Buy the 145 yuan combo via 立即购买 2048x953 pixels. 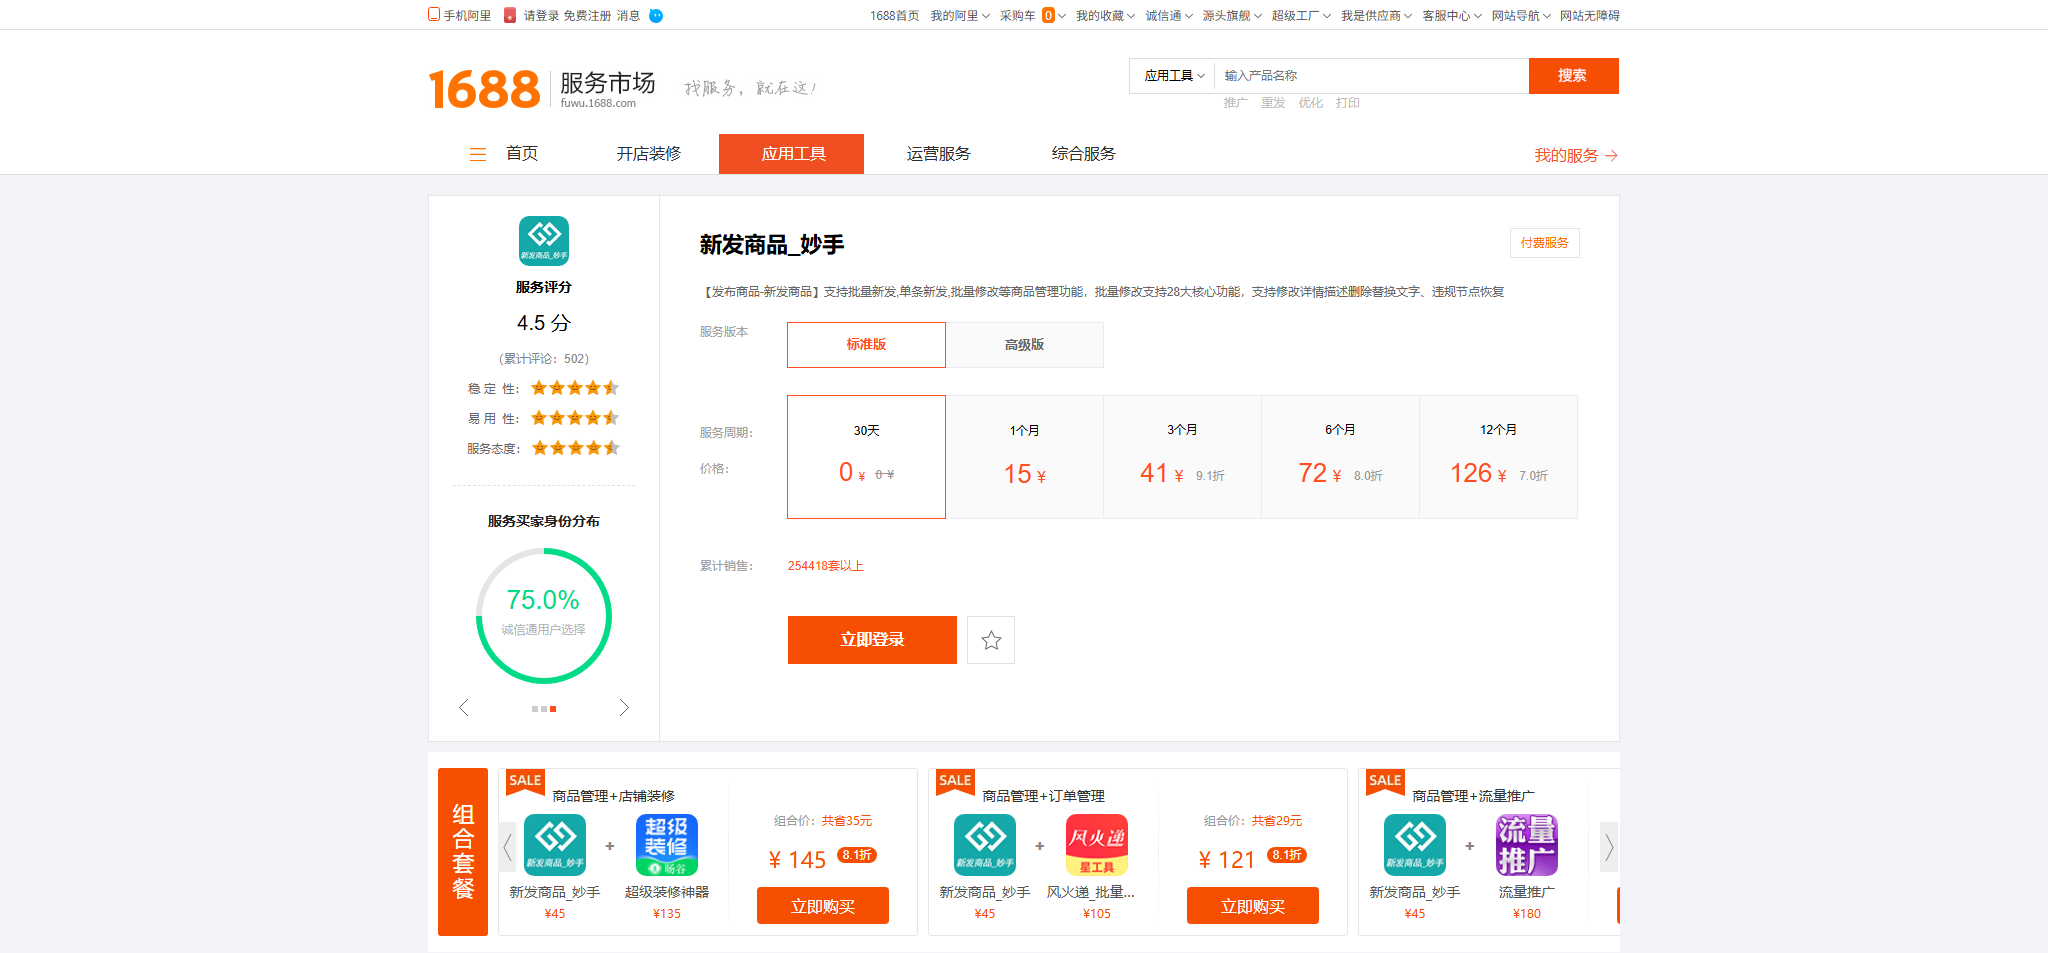[823, 906]
